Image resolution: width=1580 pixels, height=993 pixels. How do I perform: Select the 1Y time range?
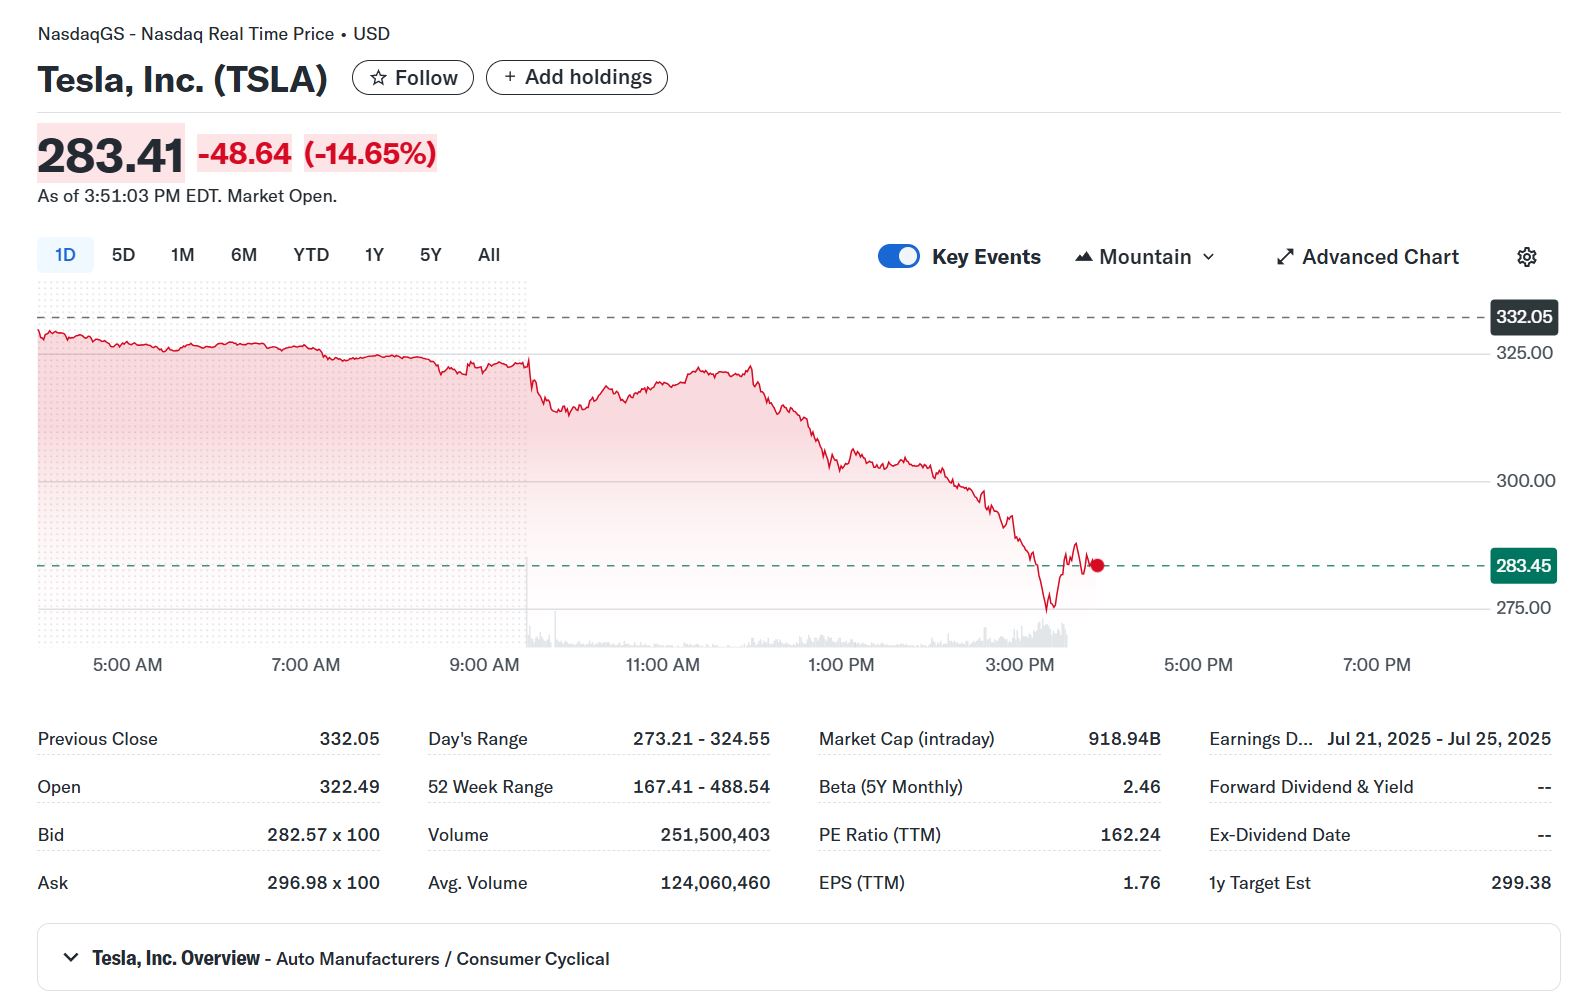[x=374, y=255]
